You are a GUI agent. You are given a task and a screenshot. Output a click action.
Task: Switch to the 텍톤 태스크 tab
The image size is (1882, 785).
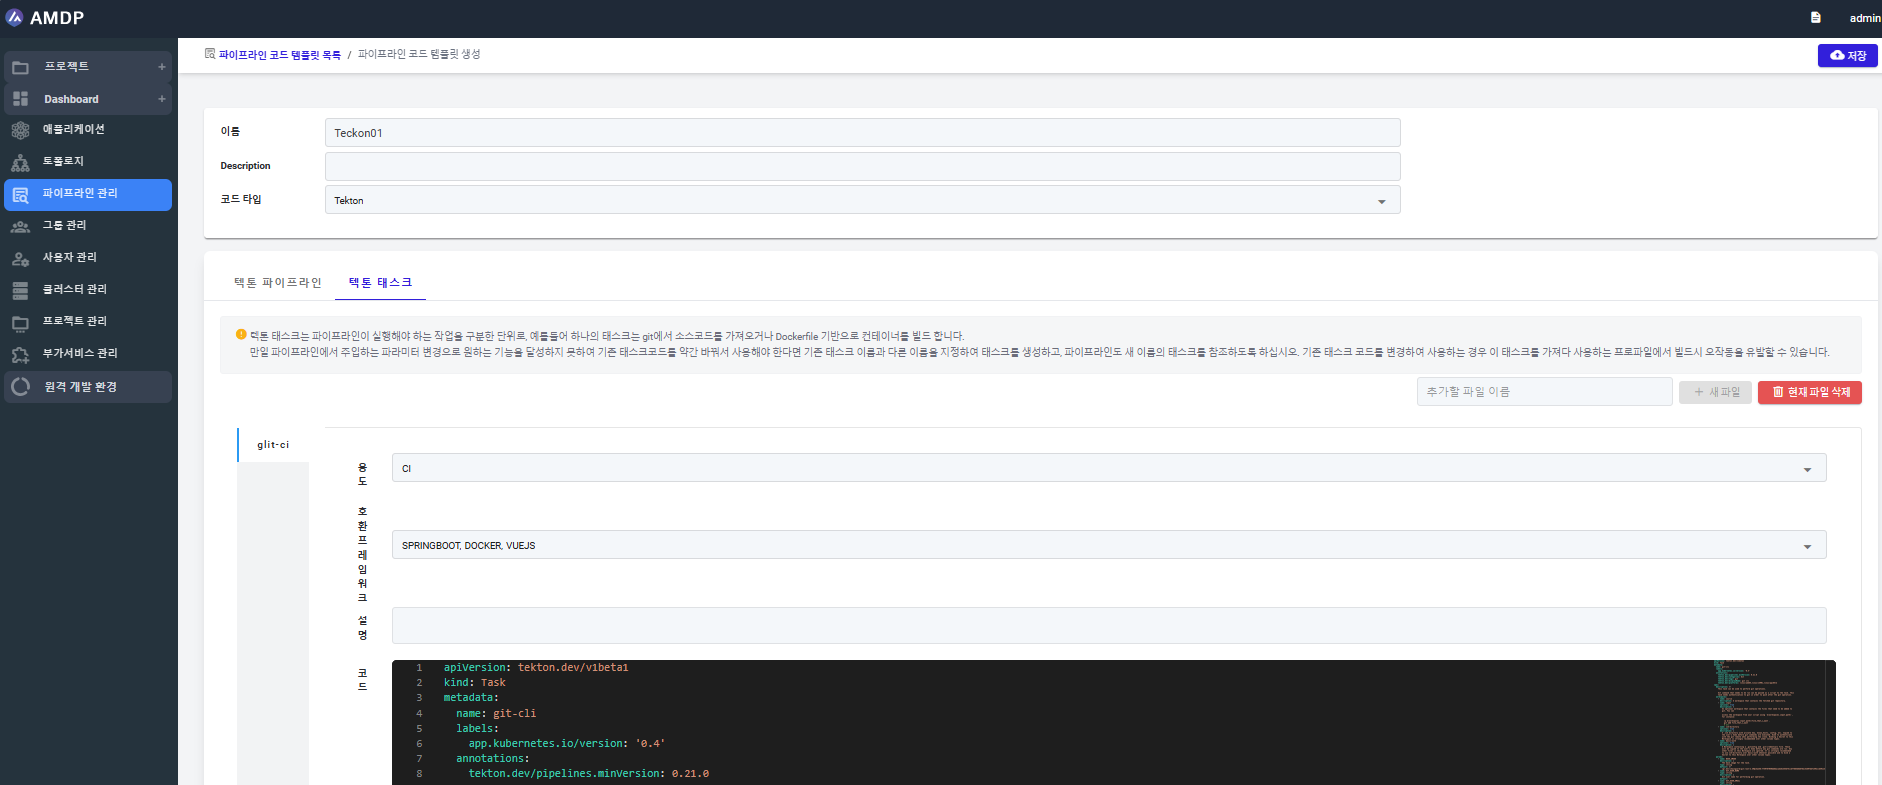point(380,283)
